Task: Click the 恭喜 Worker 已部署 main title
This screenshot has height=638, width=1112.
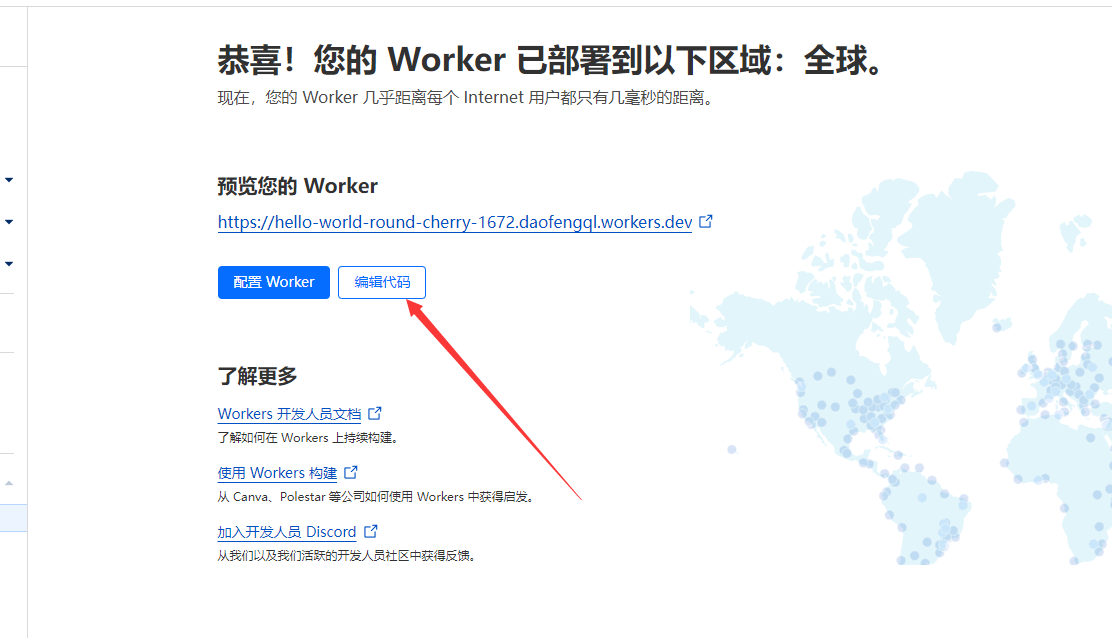Action: pos(551,61)
